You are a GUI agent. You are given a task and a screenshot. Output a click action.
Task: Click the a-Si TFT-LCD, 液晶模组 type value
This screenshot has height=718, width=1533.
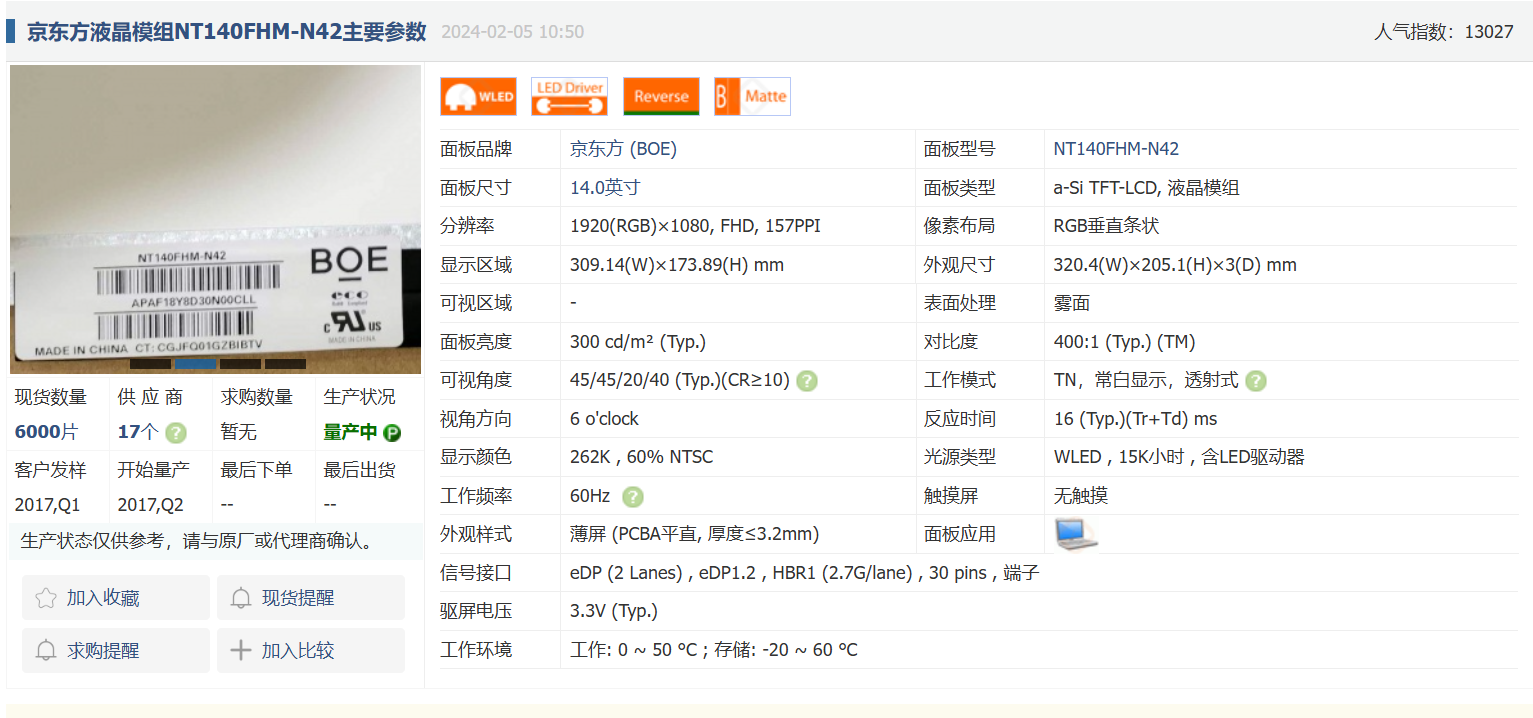coord(1147,188)
